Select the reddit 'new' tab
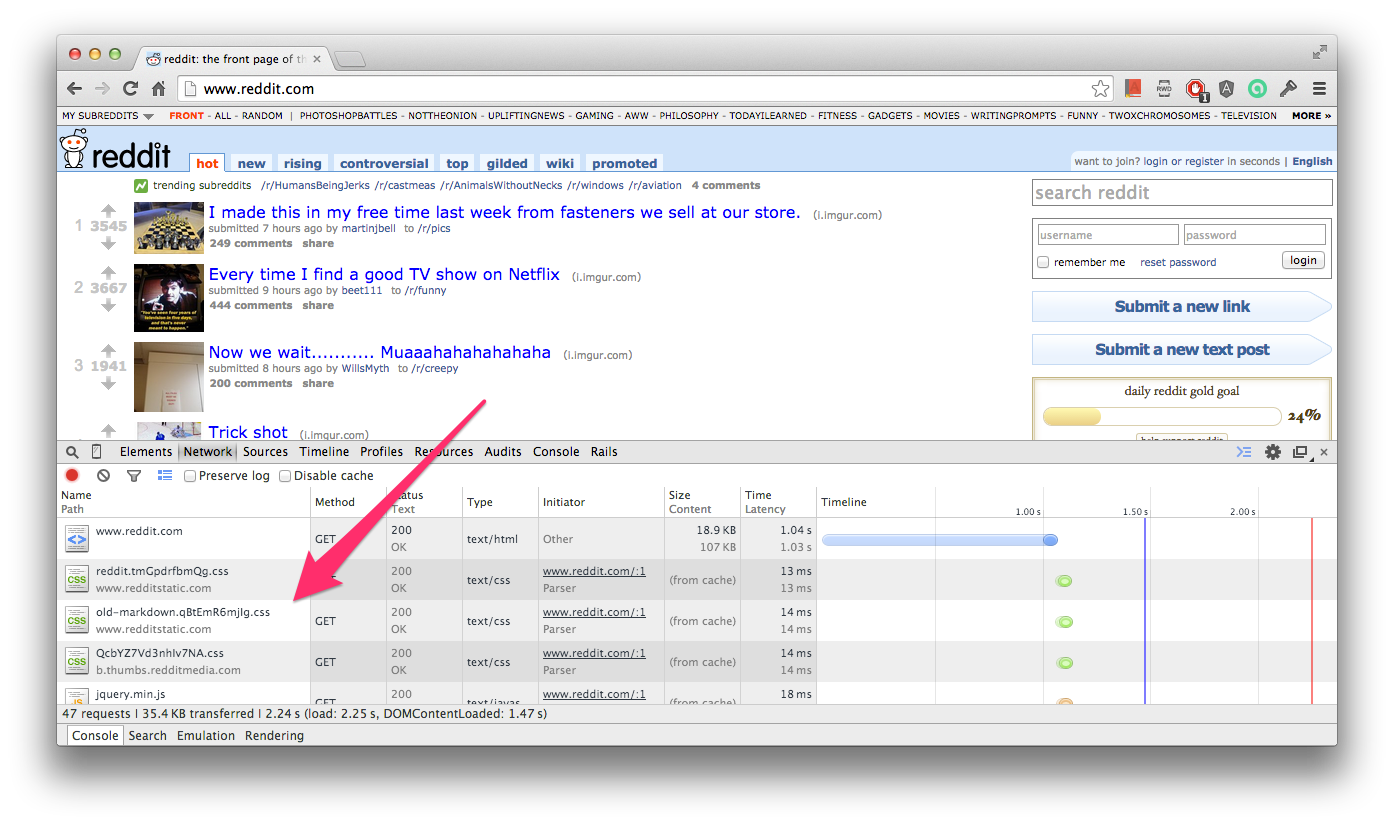 [x=252, y=163]
